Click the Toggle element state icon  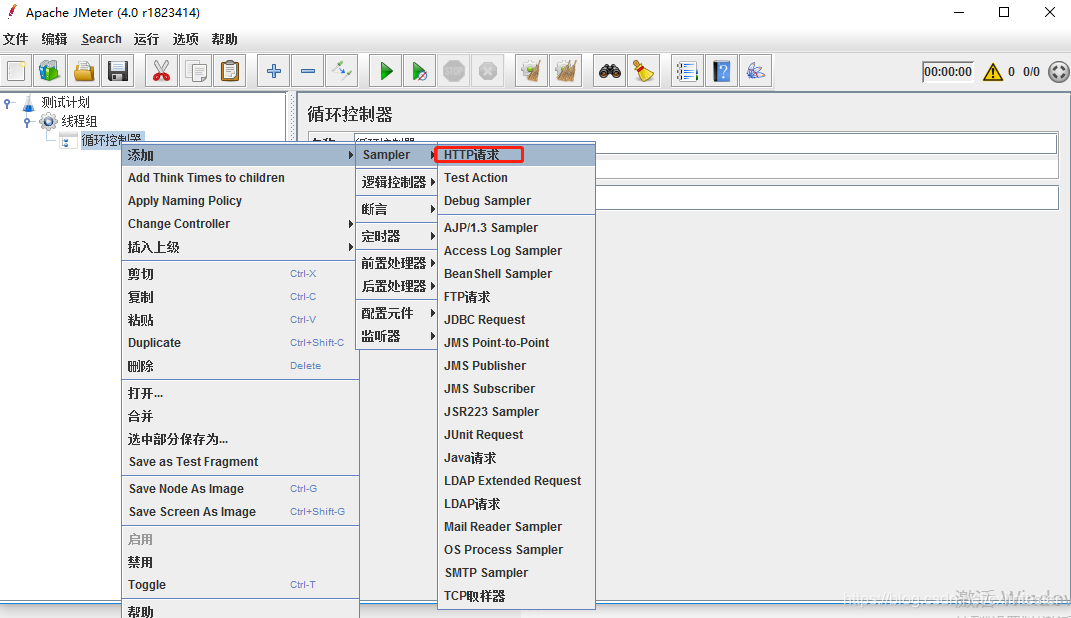[342, 71]
